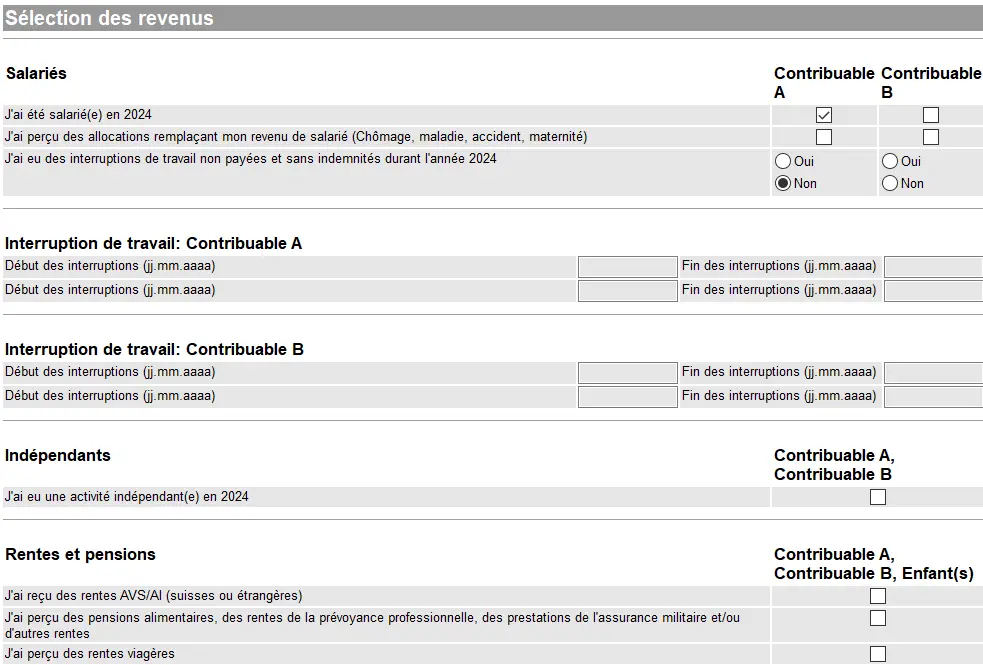This screenshot has width=983, height=665.
Task: Tick the pensions alimentaires checkbox
Action: click(878, 618)
